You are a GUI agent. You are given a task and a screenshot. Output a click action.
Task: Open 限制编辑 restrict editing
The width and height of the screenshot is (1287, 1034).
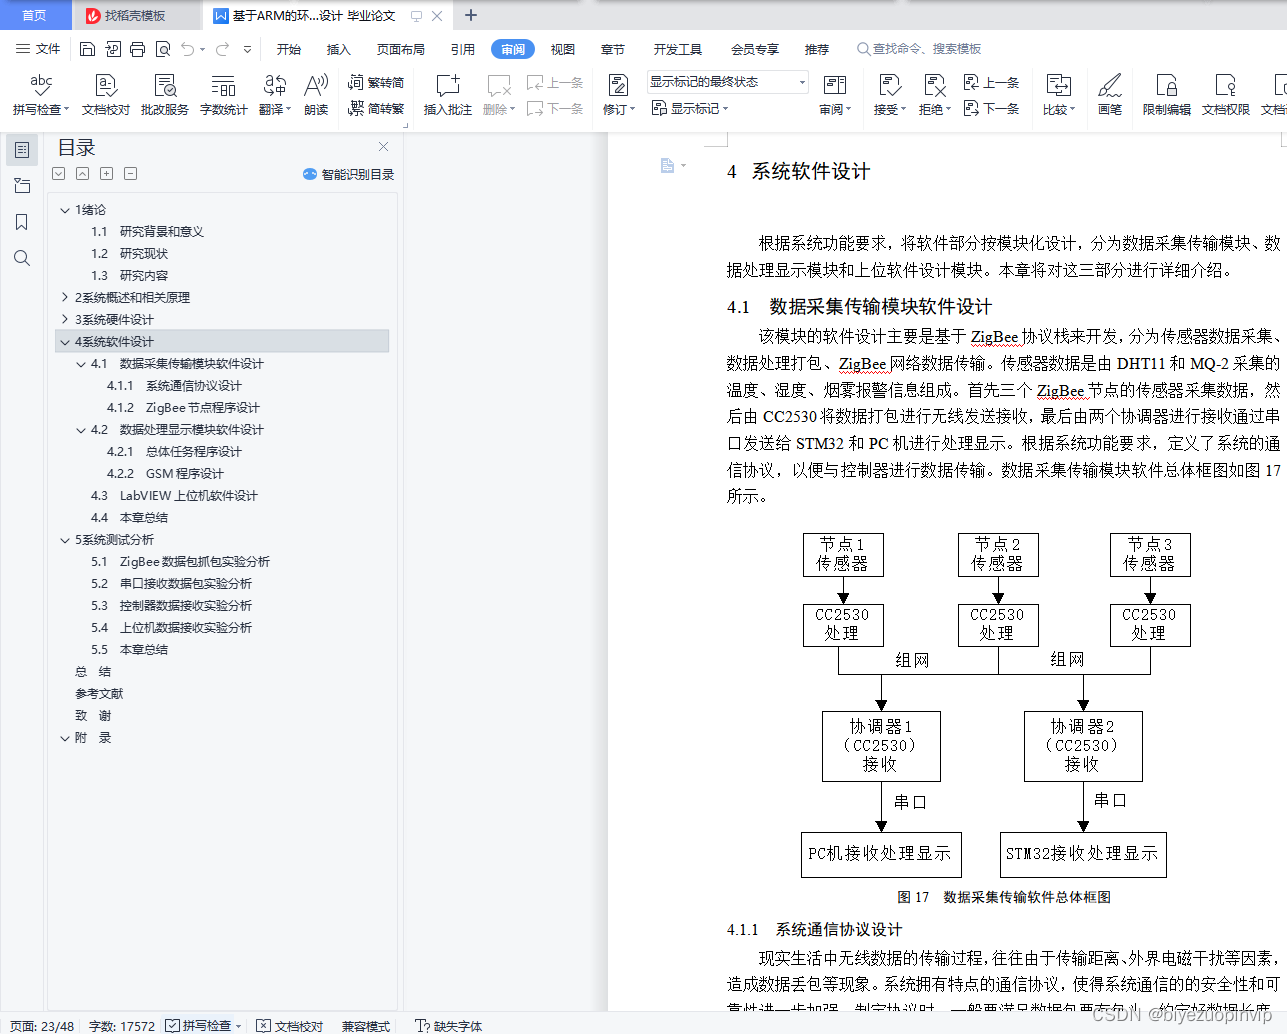1167,95
